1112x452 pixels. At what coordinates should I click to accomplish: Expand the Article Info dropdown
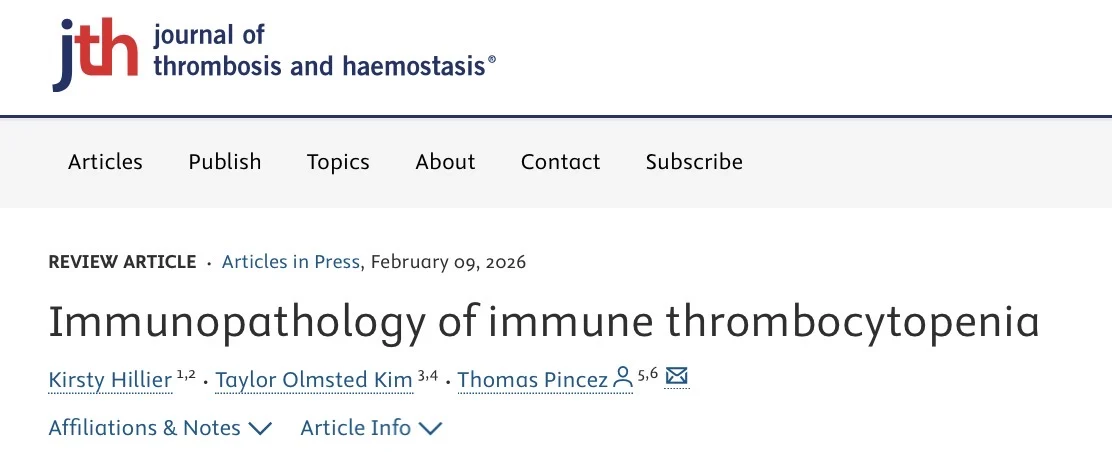(371, 428)
